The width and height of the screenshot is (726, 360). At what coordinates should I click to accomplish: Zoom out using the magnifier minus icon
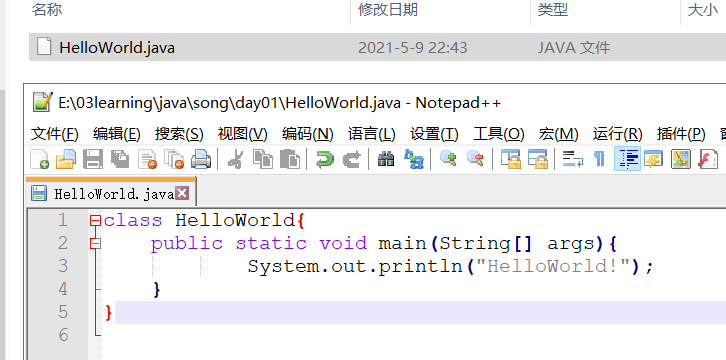[x=475, y=159]
